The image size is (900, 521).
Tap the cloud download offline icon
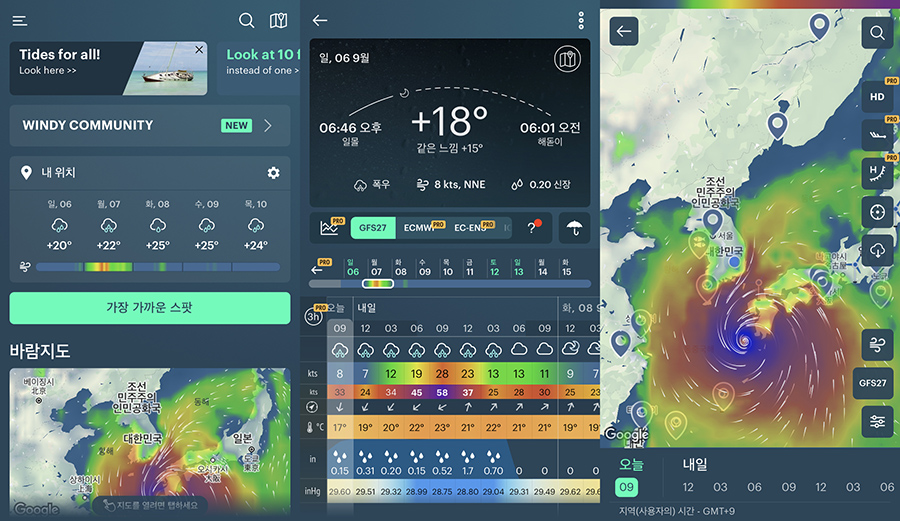(x=877, y=250)
